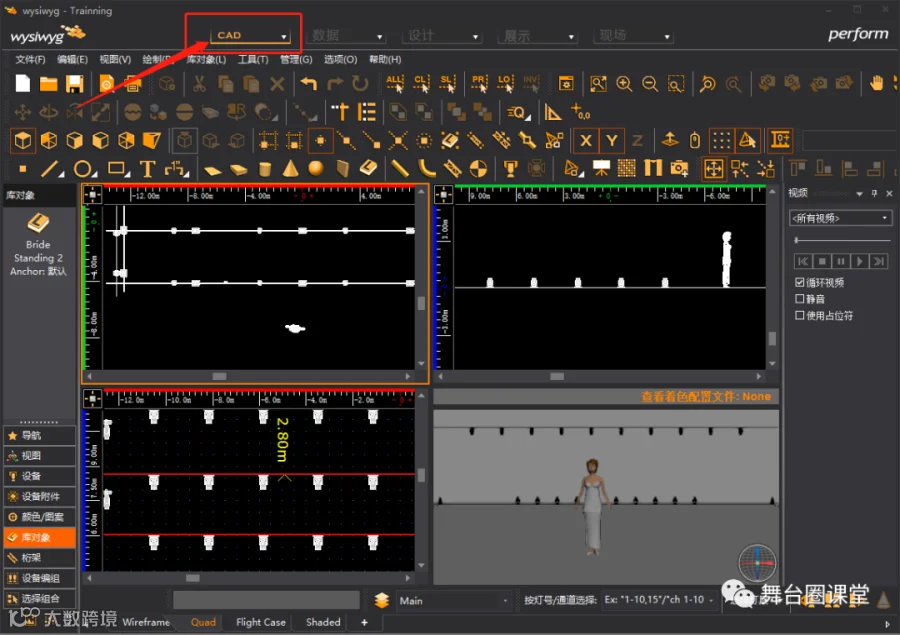Viewport: 900px width, 635px height.
Task: Open the 设备 sidebar panel button
Action: point(40,476)
